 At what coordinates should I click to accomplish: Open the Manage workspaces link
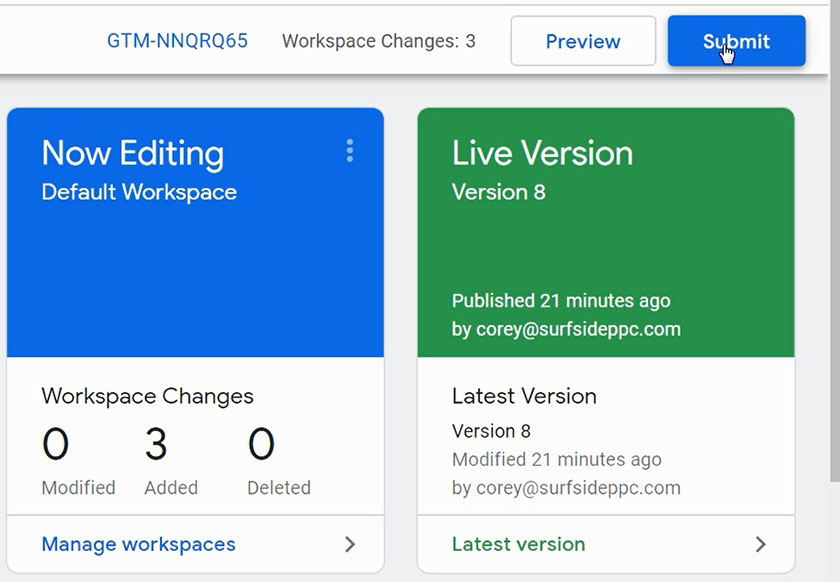tap(139, 544)
